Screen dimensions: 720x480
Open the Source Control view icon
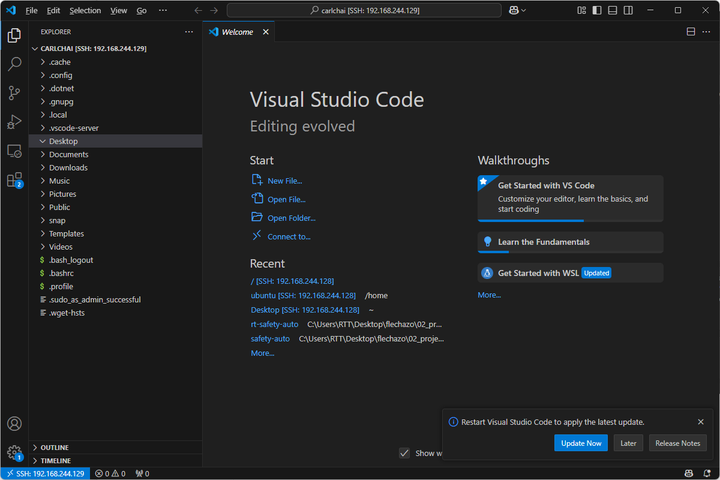[x=14, y=93]
